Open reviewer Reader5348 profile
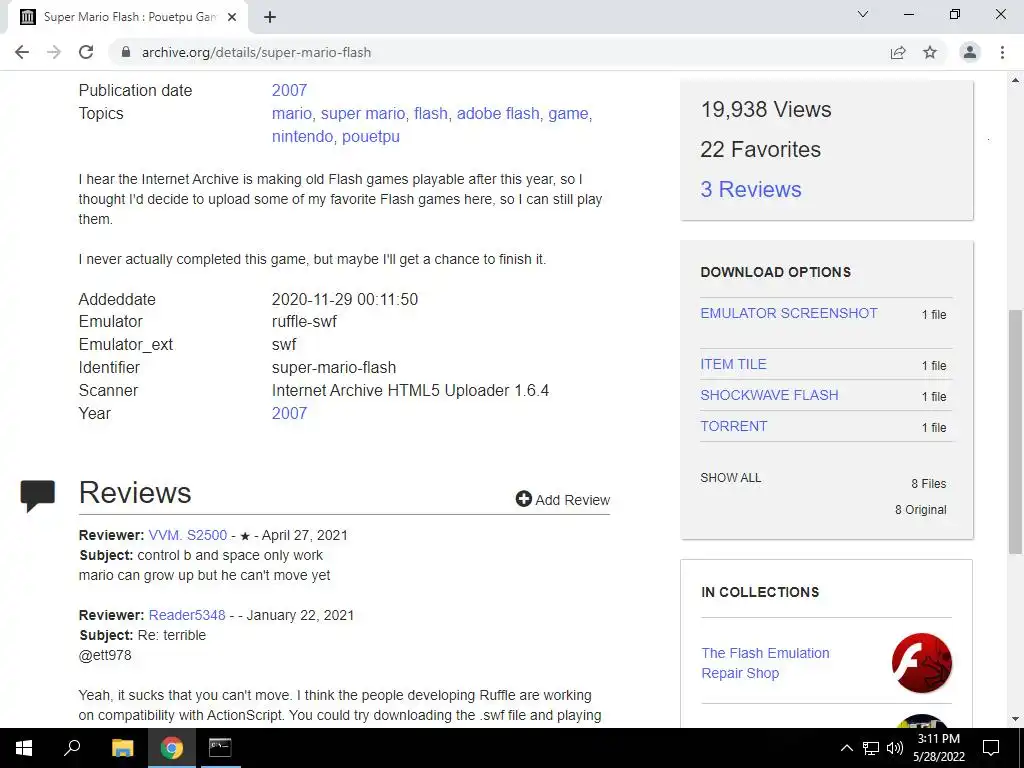Image resolution: width=1024 pixels, height=768 pixels. click(187, 615)
